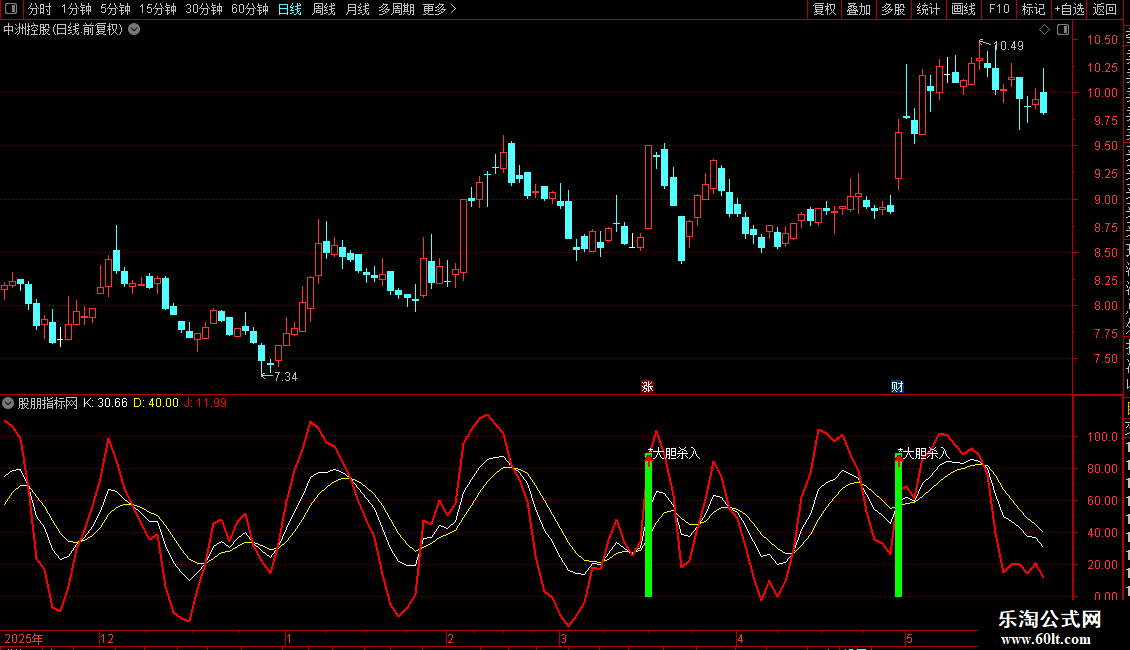Select the 日线 daily period

point(290,9)
